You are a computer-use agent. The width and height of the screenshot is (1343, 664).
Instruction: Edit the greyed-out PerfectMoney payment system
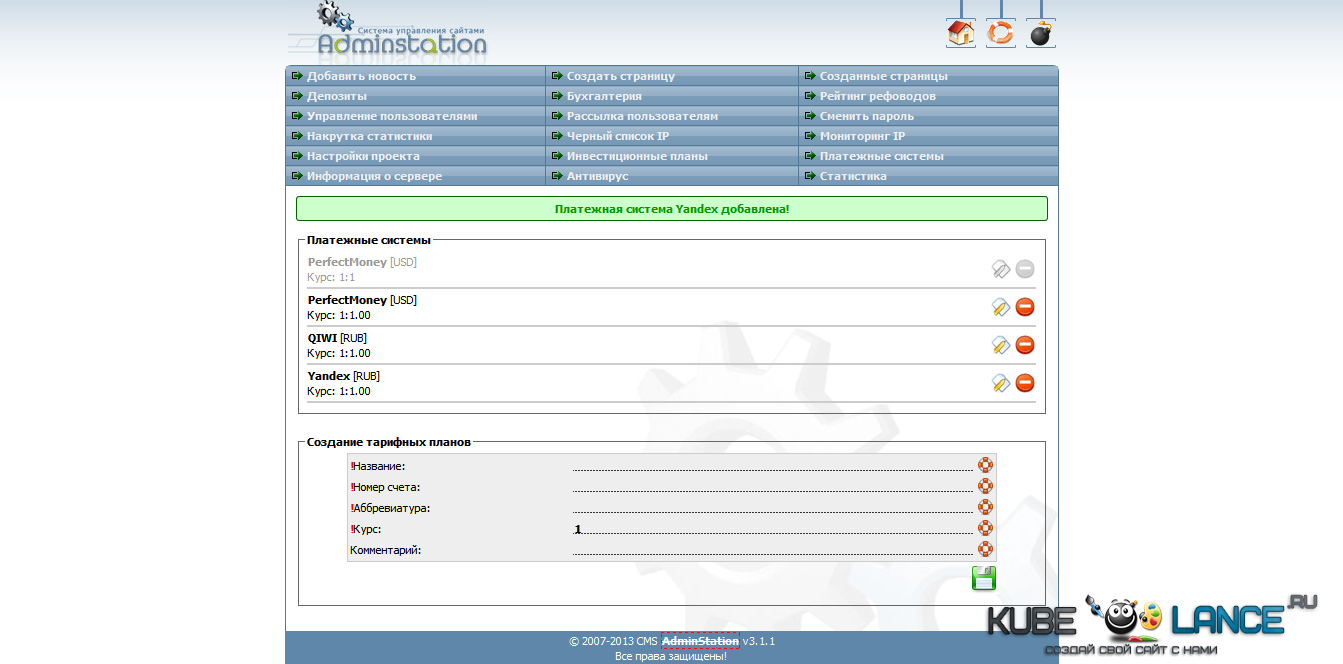point(1000,269)
